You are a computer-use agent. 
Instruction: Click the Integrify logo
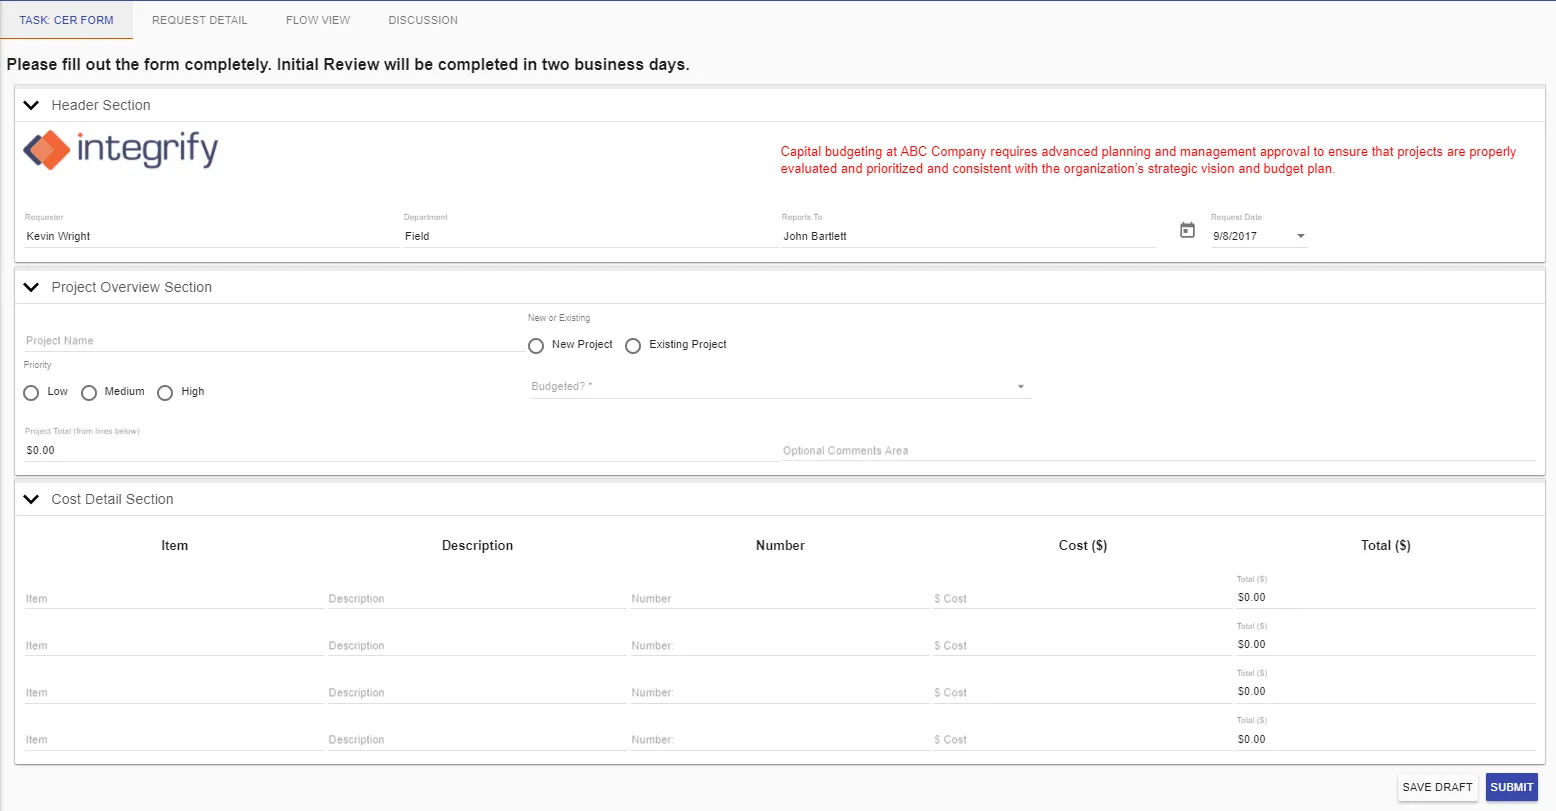point(120,150)
